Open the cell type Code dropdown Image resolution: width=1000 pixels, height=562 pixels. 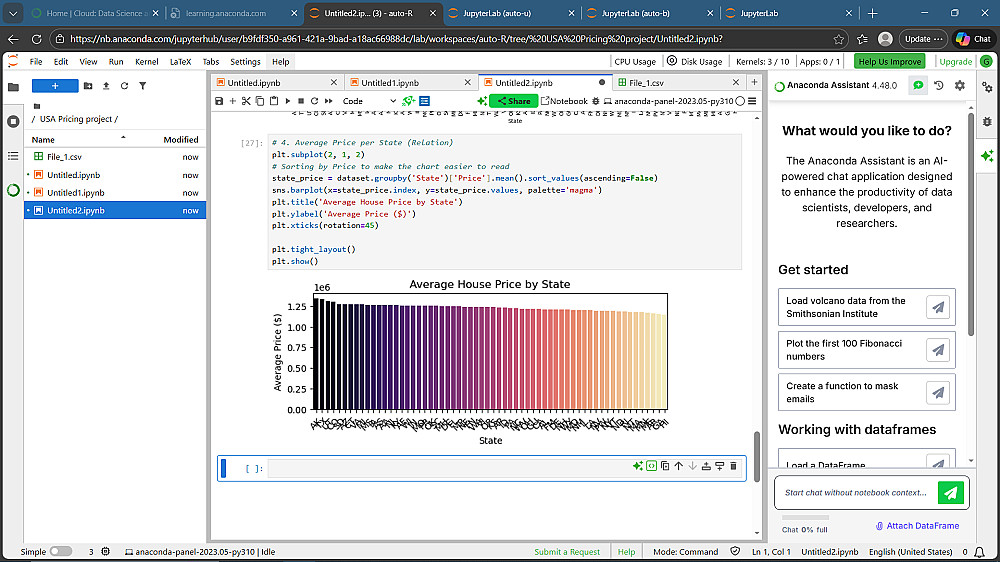(x=368, y=101)
